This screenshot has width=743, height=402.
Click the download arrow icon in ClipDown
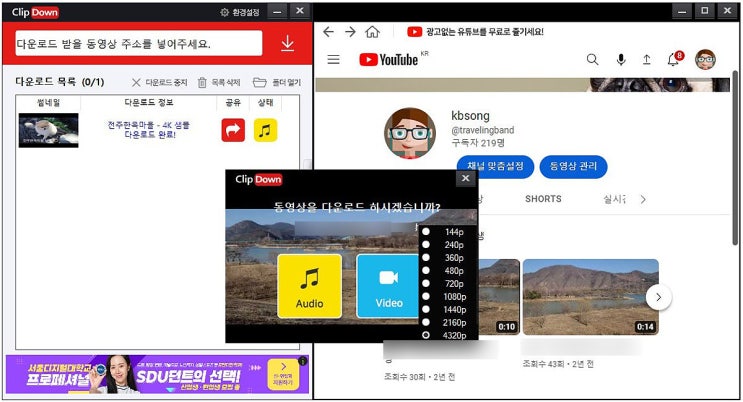[287, 44]
